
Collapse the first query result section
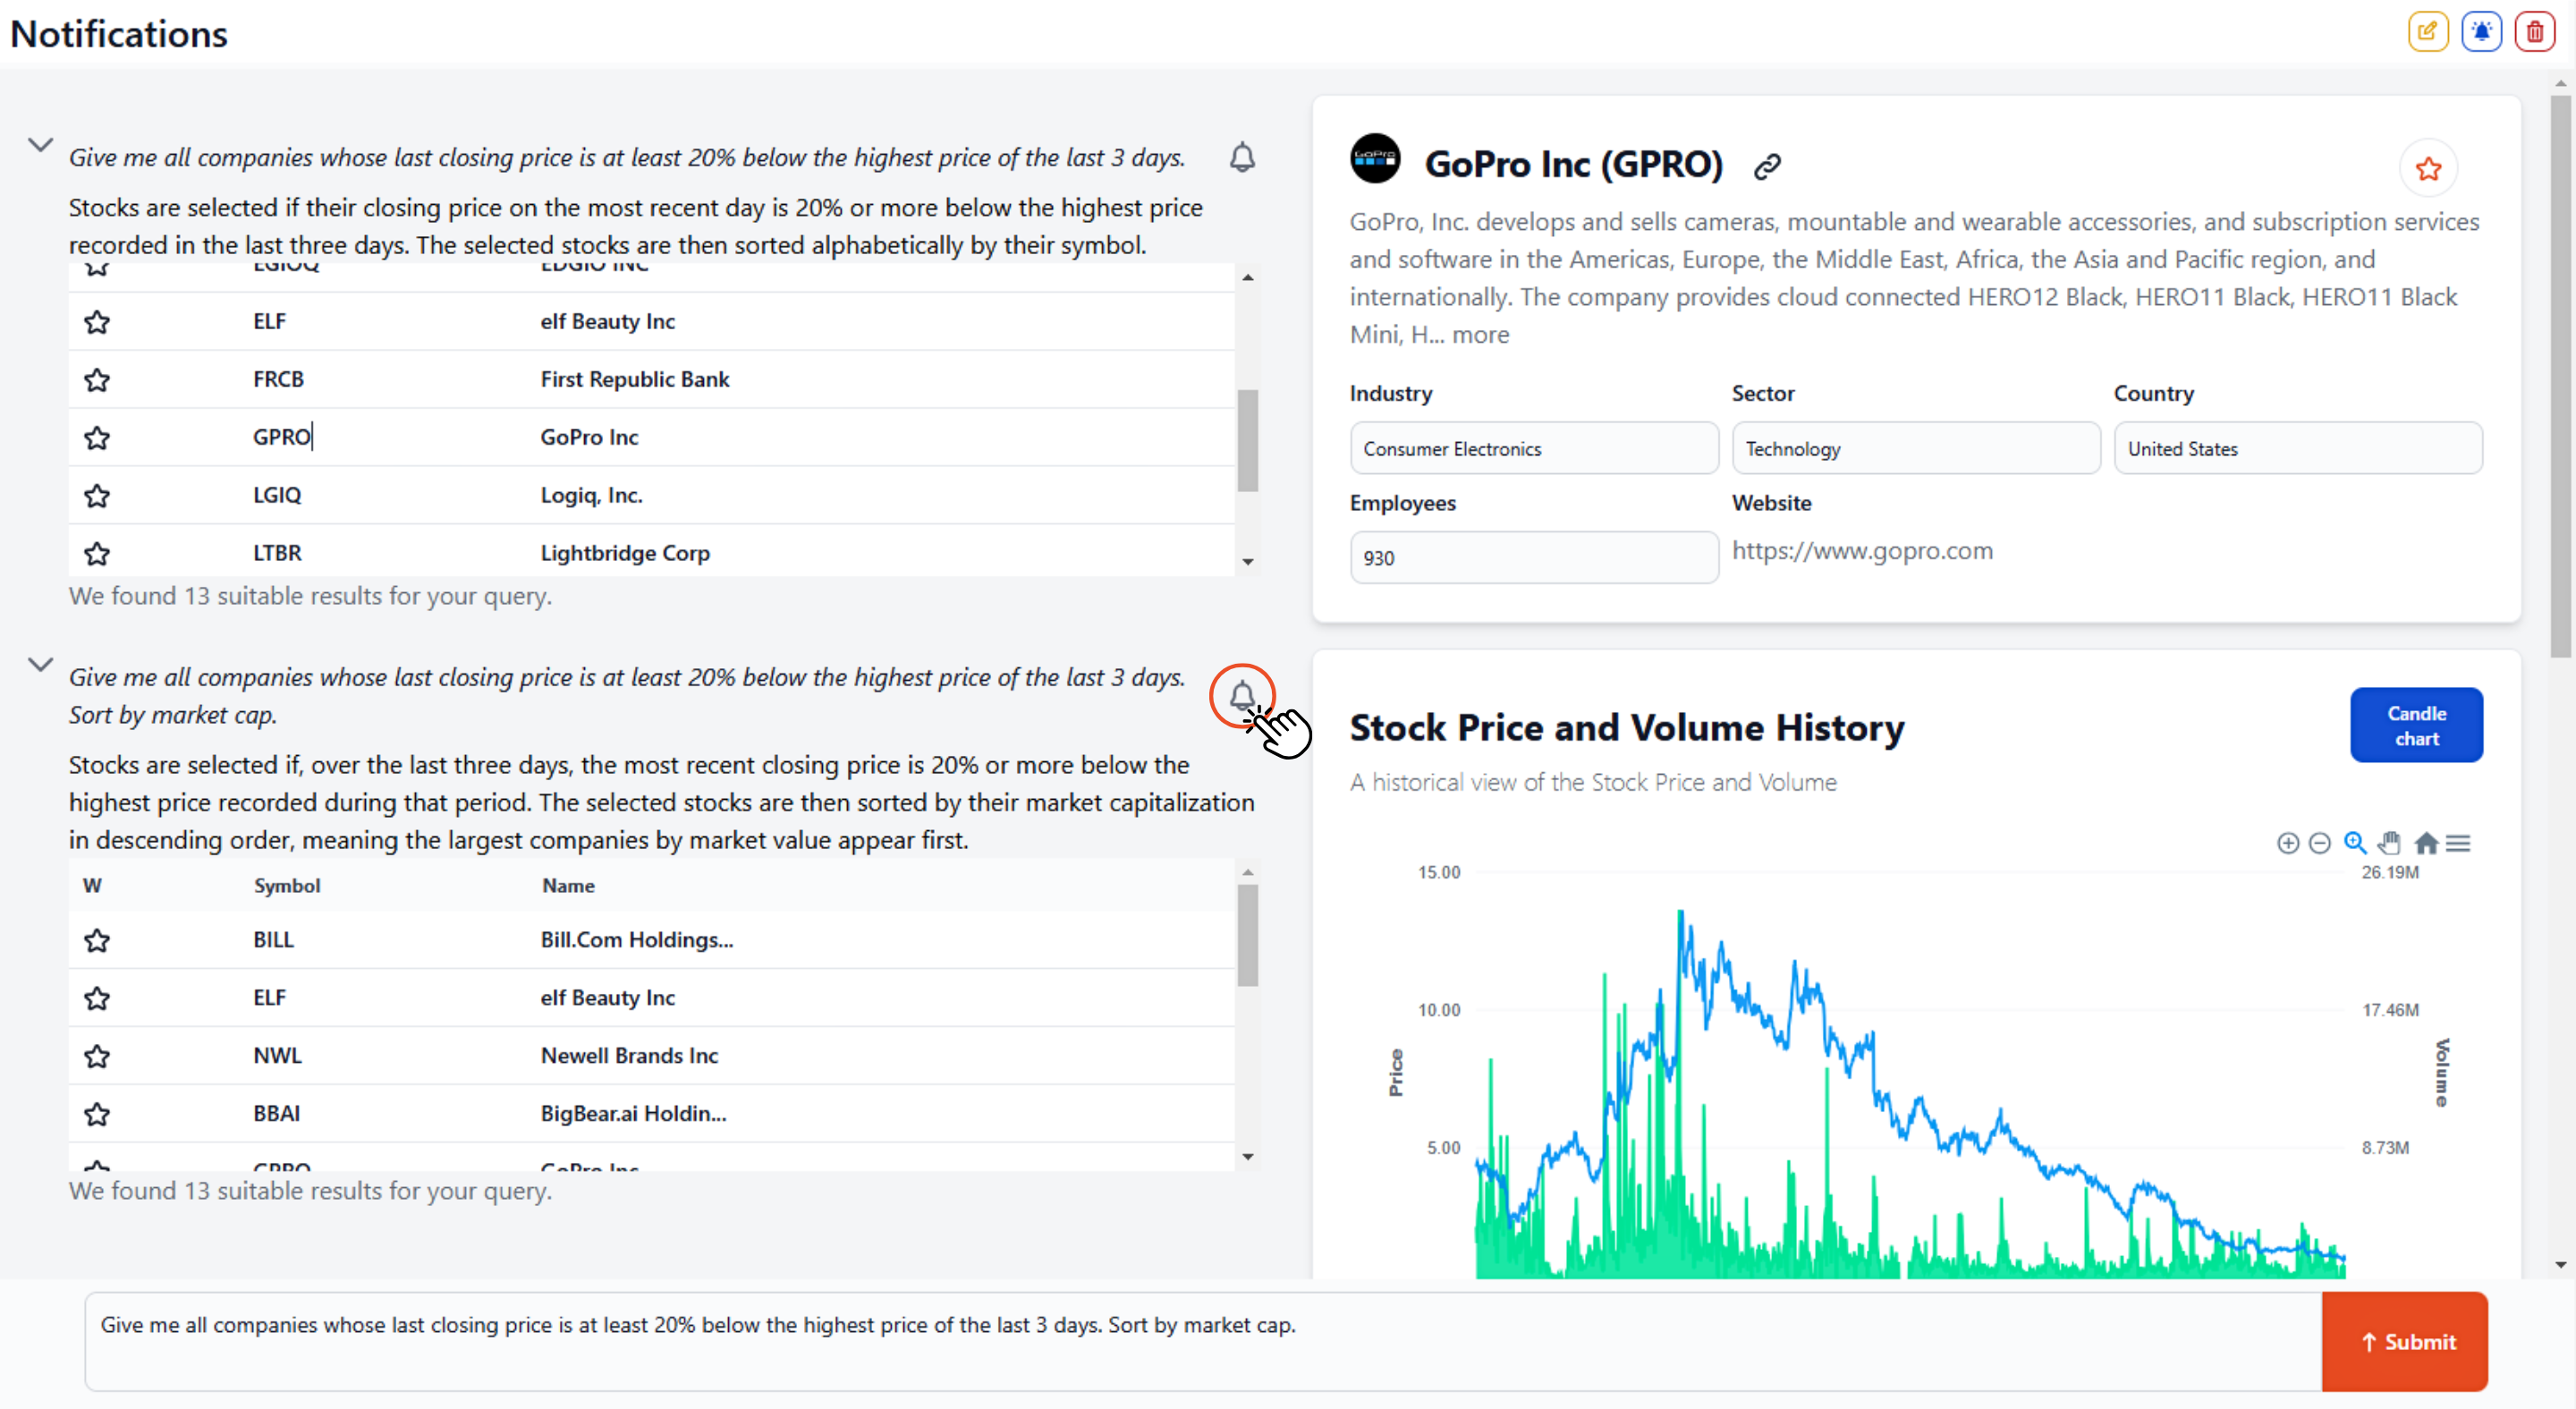tap(40, 145)
